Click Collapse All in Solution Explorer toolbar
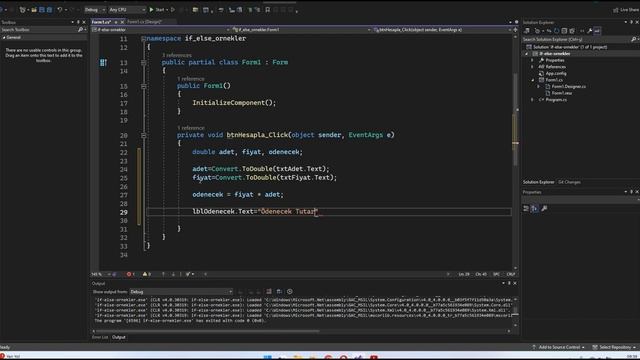The image size is (640, 360). click(564, 31)
